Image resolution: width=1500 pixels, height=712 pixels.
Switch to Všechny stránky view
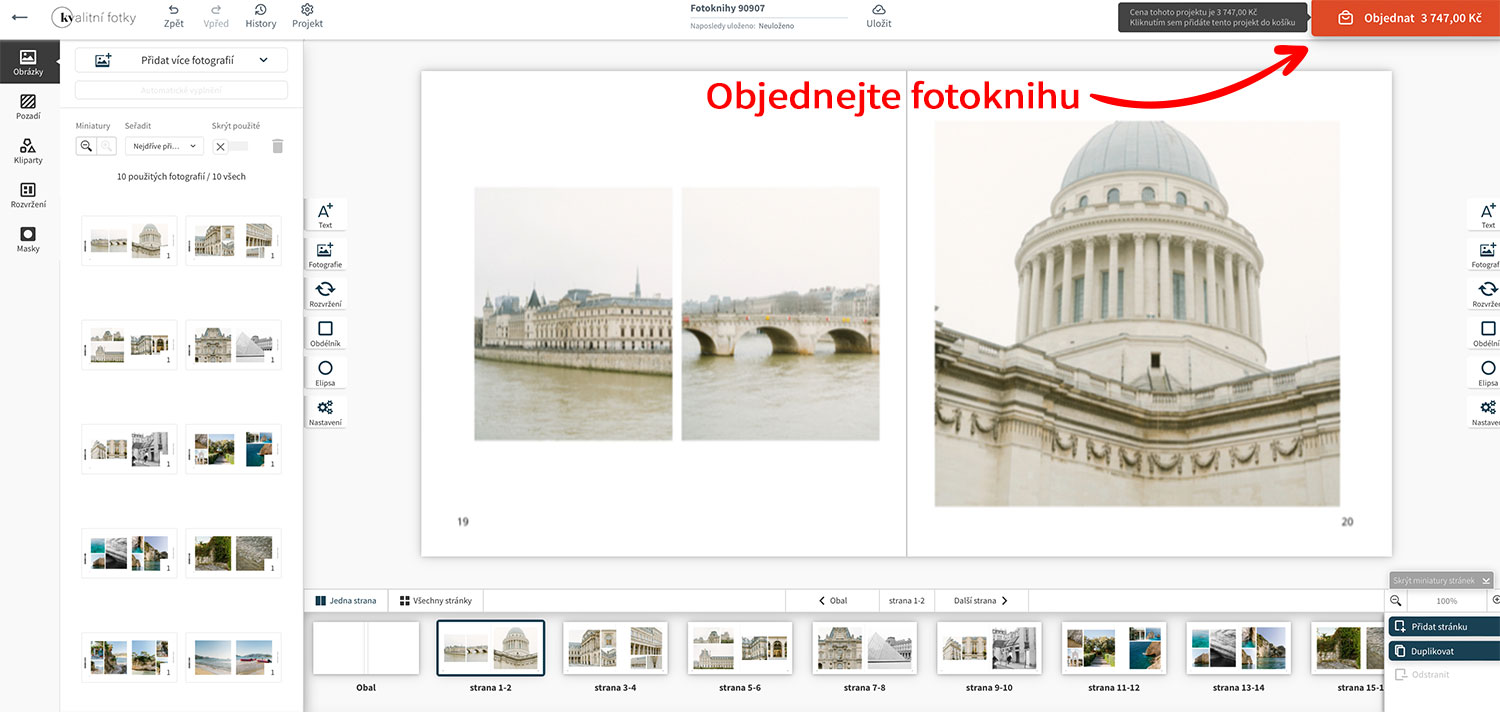tap(436, 601)
